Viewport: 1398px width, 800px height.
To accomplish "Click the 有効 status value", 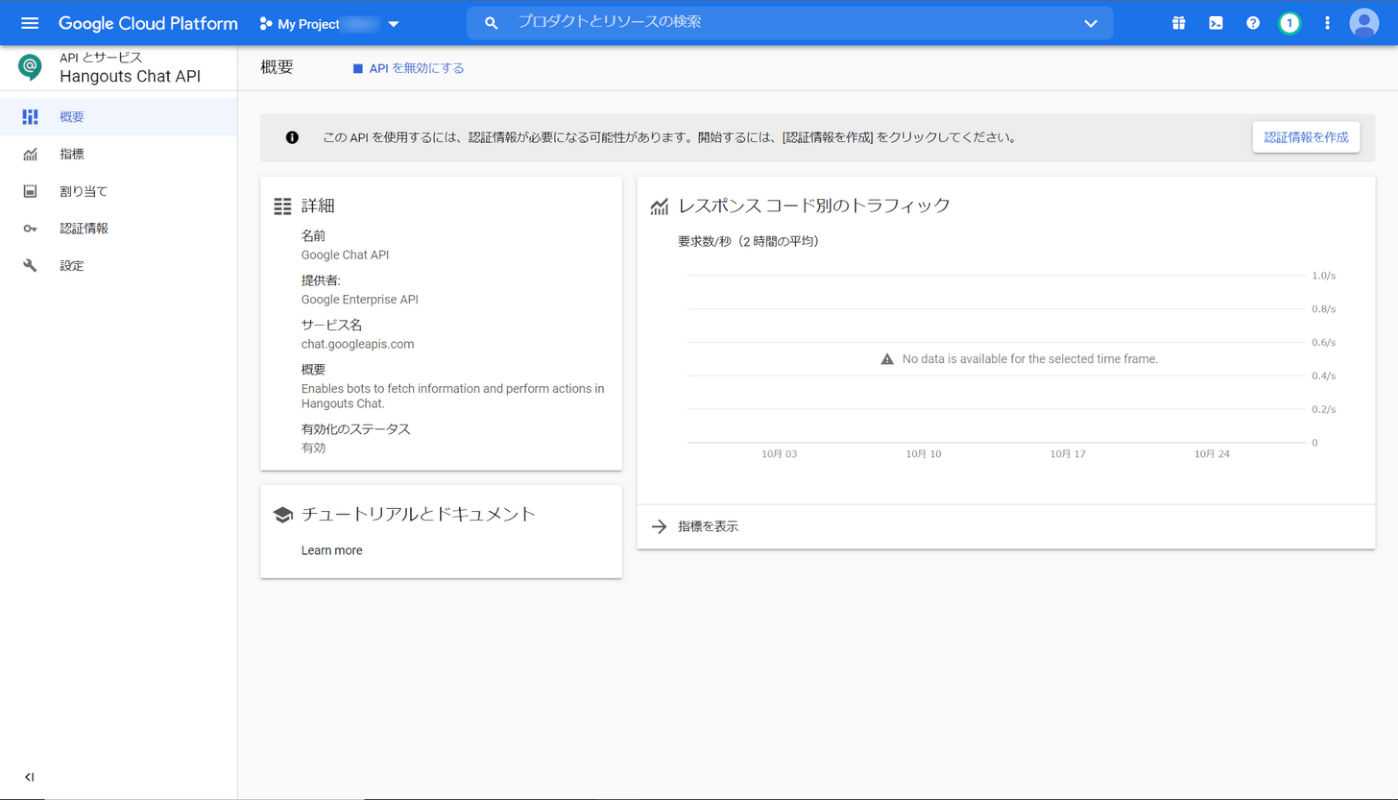I will pyautogui.click(x=313, y=448).
